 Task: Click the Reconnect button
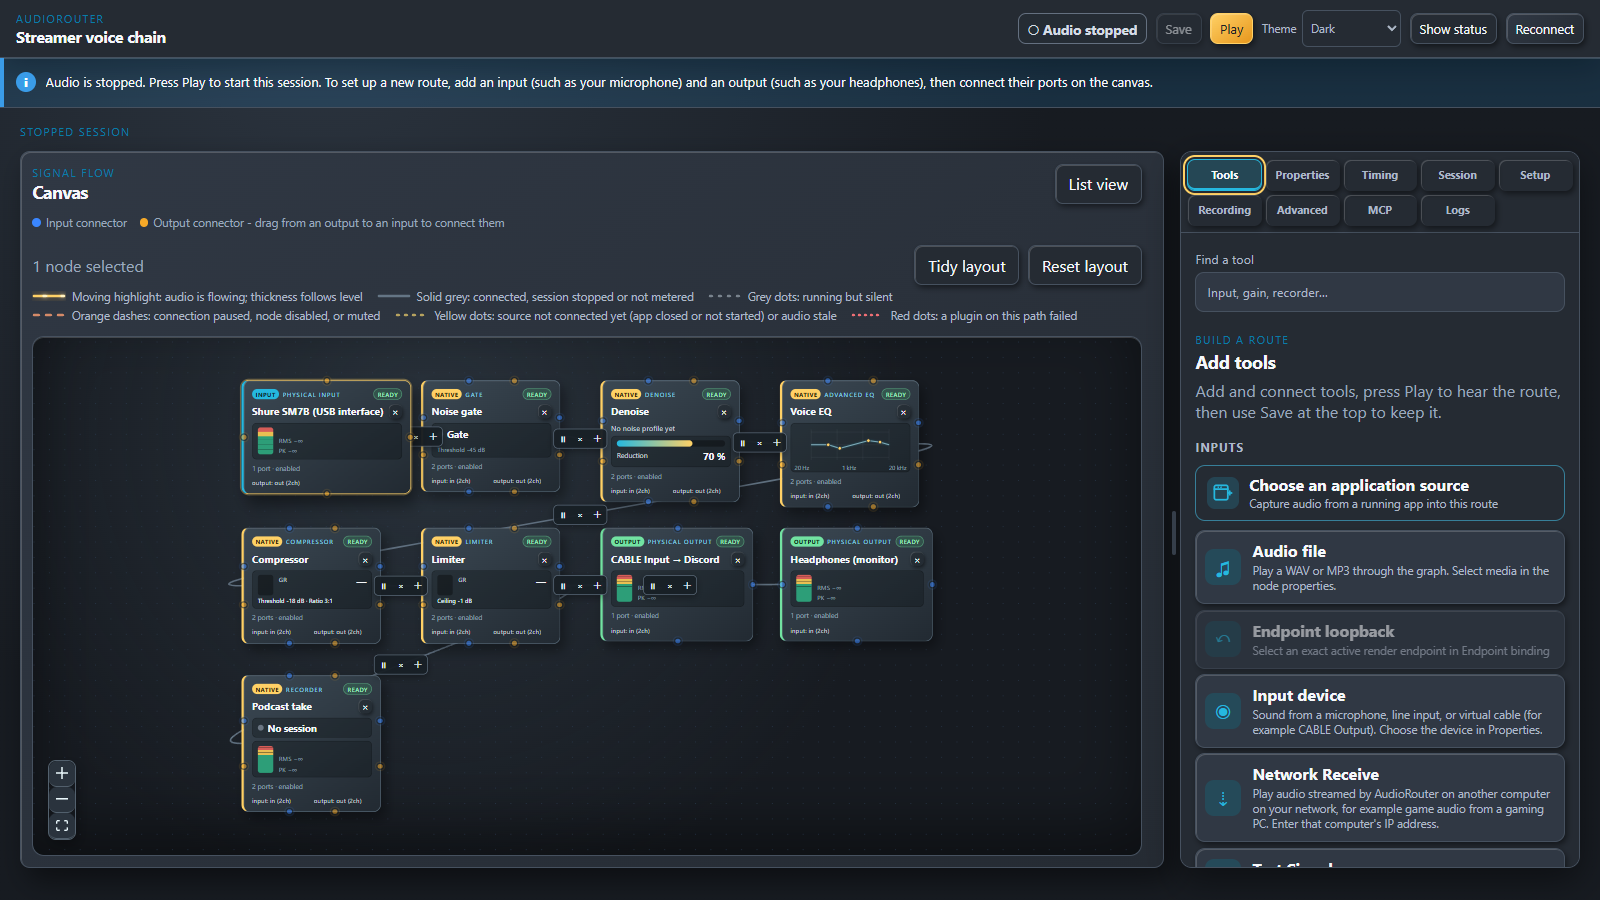point(1544,29)
